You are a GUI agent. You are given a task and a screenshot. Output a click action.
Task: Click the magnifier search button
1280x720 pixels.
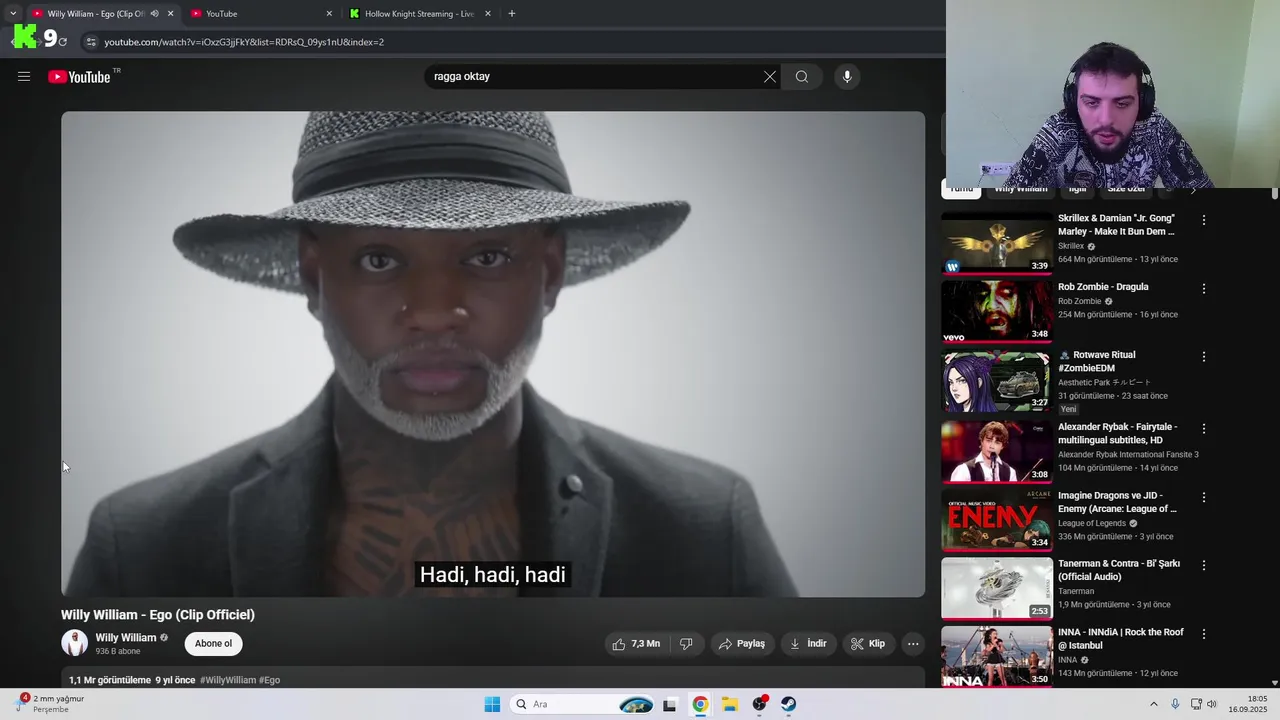click(x=802, y=77)
